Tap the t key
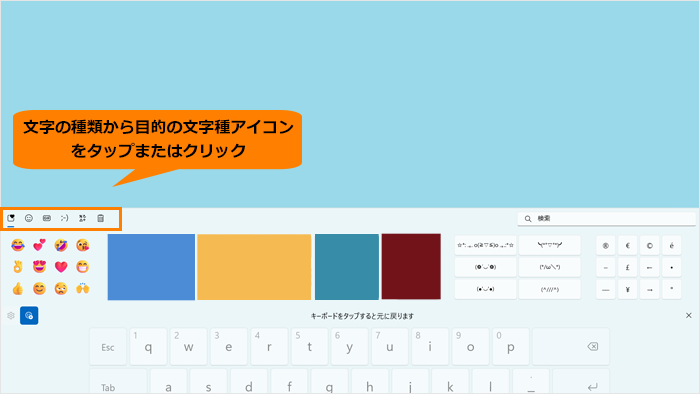Screen dimensions: 700x394 click(309, 347)
